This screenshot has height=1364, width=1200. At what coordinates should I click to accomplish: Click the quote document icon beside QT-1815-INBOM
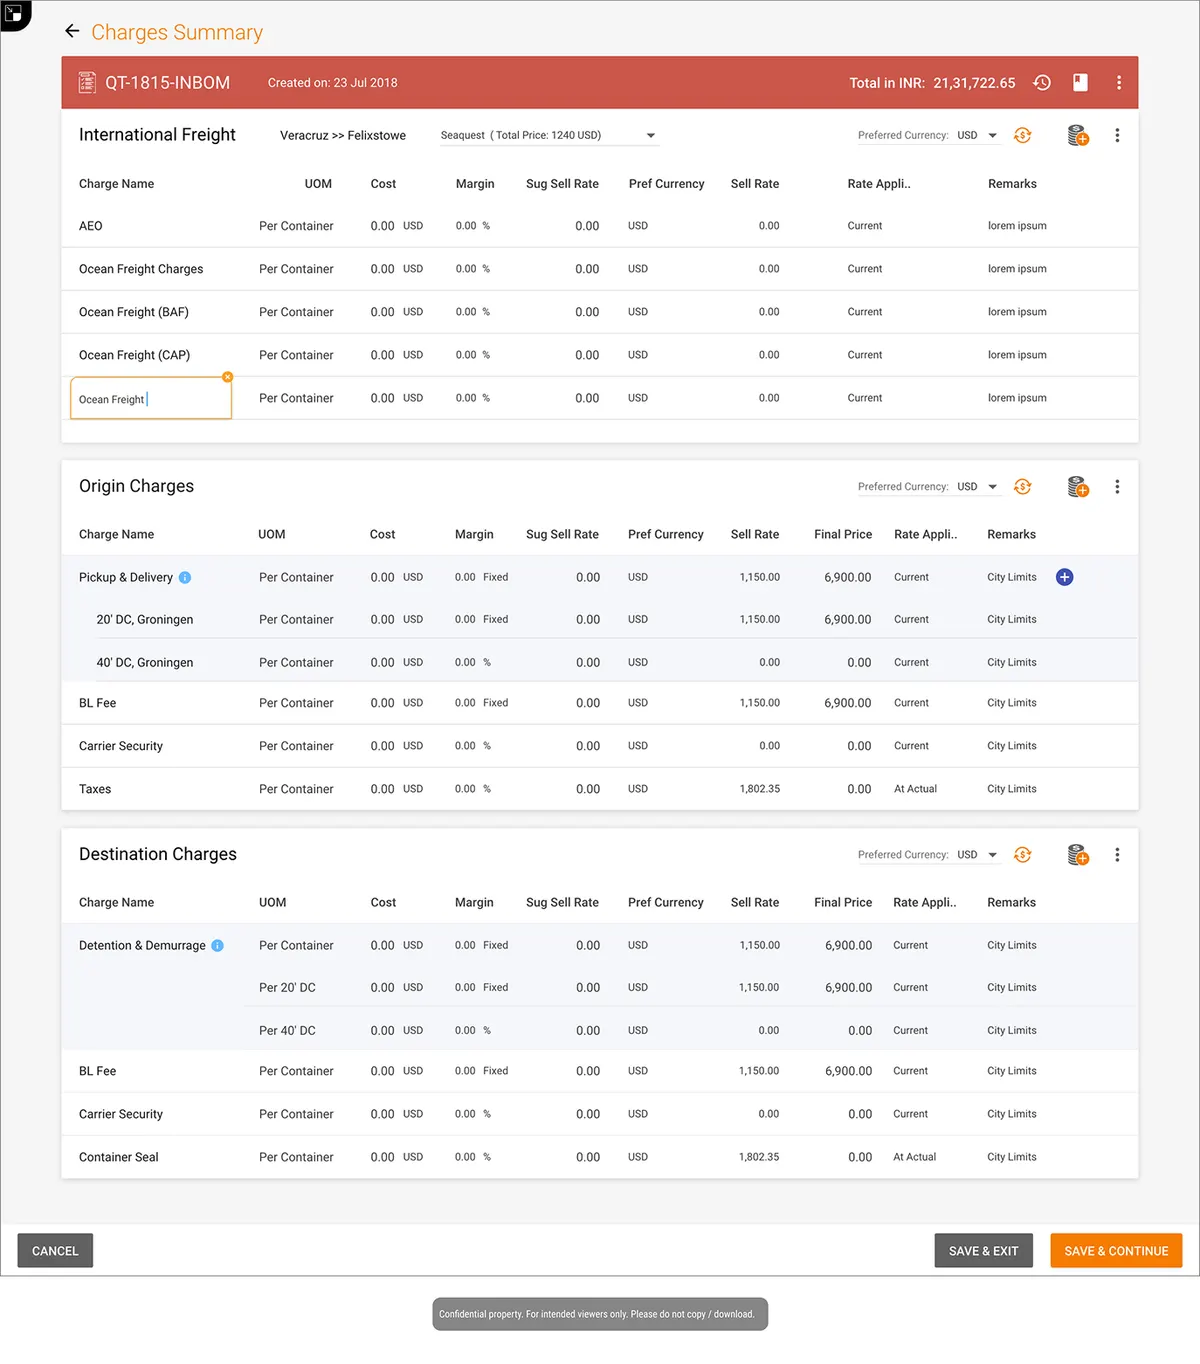click(x=87, y=83)
